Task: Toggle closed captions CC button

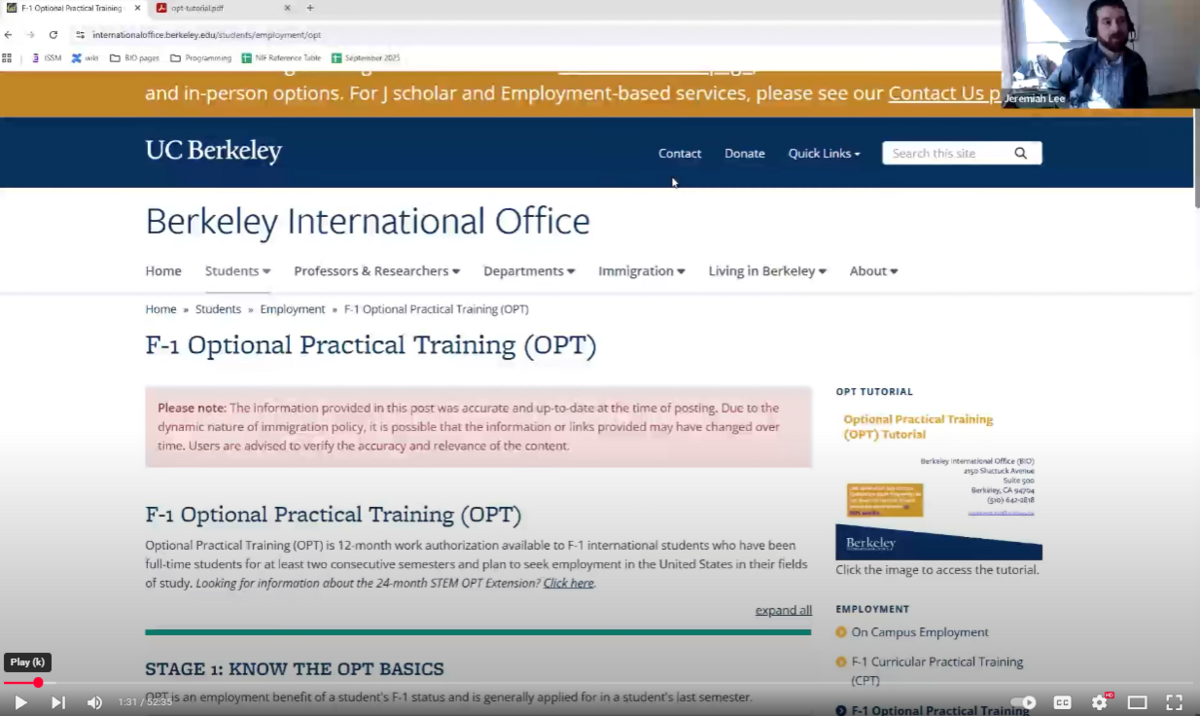Action: click(1062, 702)
